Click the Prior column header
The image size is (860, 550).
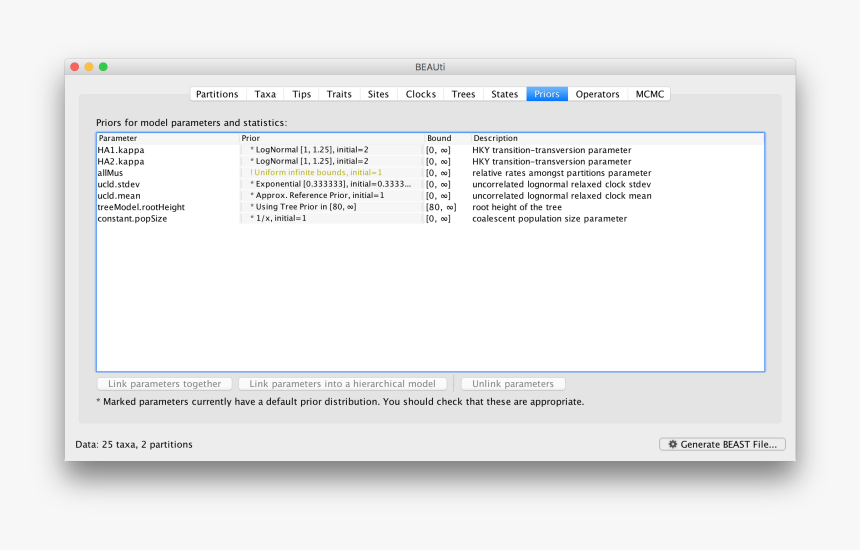click(x=331, y=138)
